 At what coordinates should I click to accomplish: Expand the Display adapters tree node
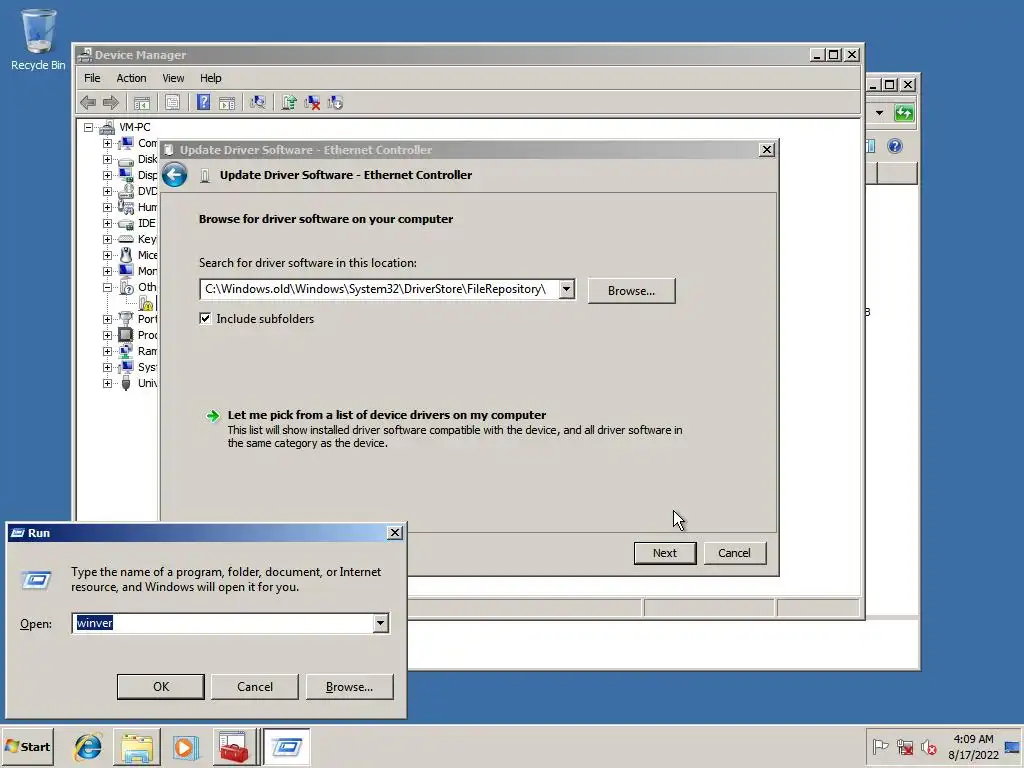pyautogui.click(x=107, y=175)
